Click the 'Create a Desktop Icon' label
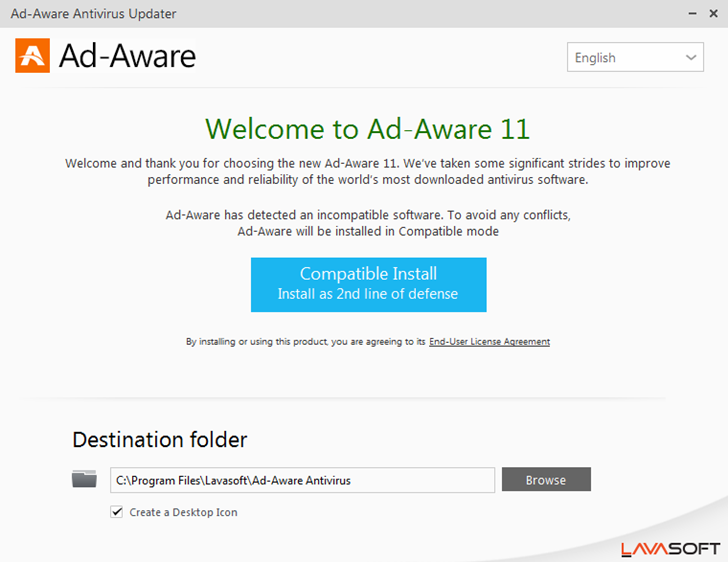 tap(183, 512)
